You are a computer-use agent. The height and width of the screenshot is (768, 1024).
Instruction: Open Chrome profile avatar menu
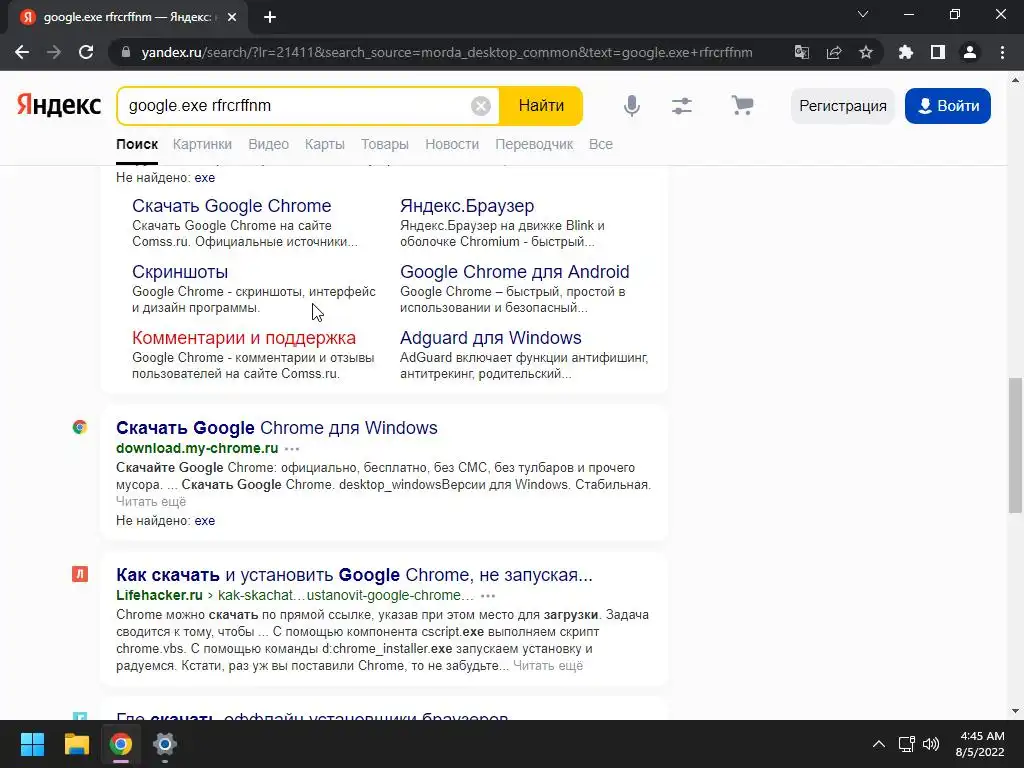click(x=970, y=52)
